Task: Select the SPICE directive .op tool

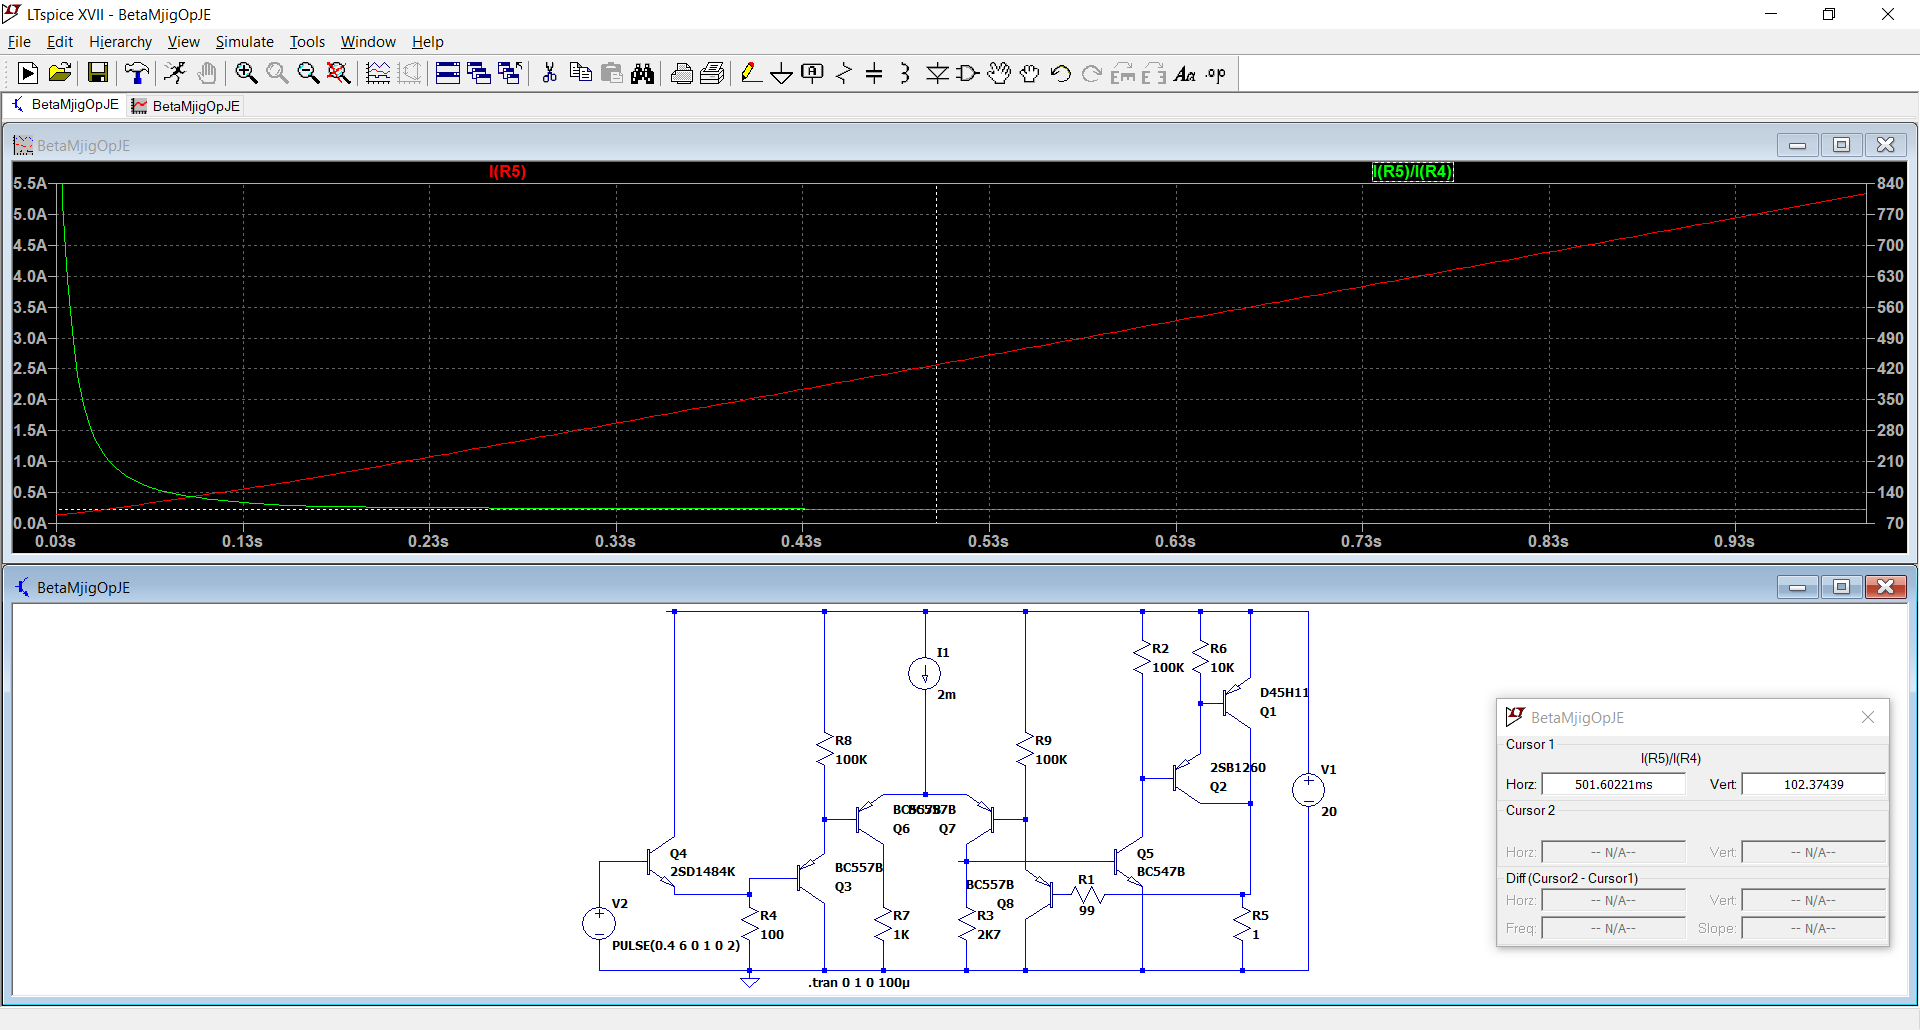Action: (x=1216, y=73)
